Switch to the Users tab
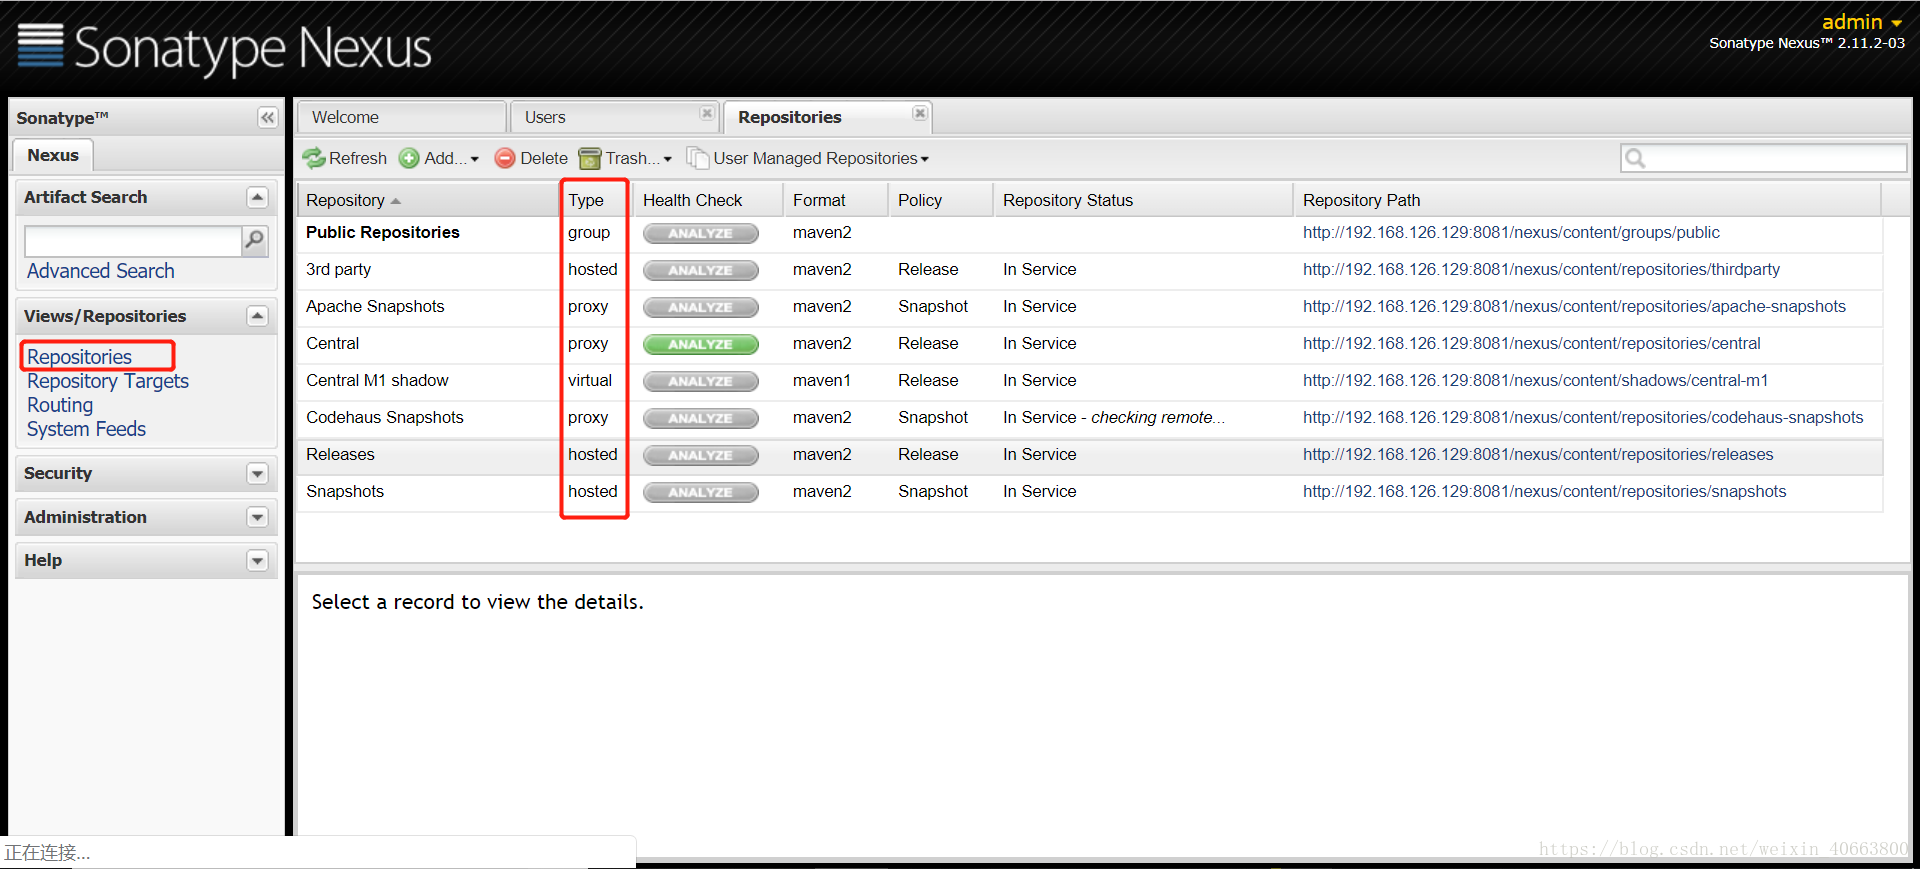This screenshot has width=1920, height=869. click(x=613, y=117)
